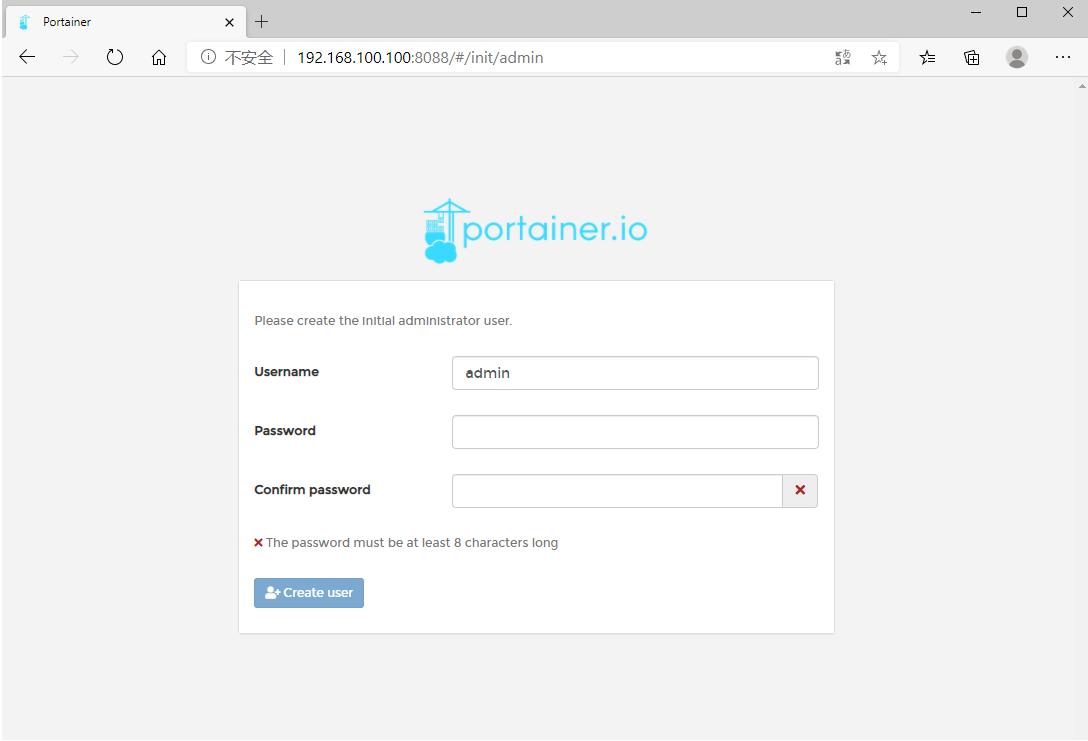Click the Password label
1088x741 pixels.
[x=285, y=431]
